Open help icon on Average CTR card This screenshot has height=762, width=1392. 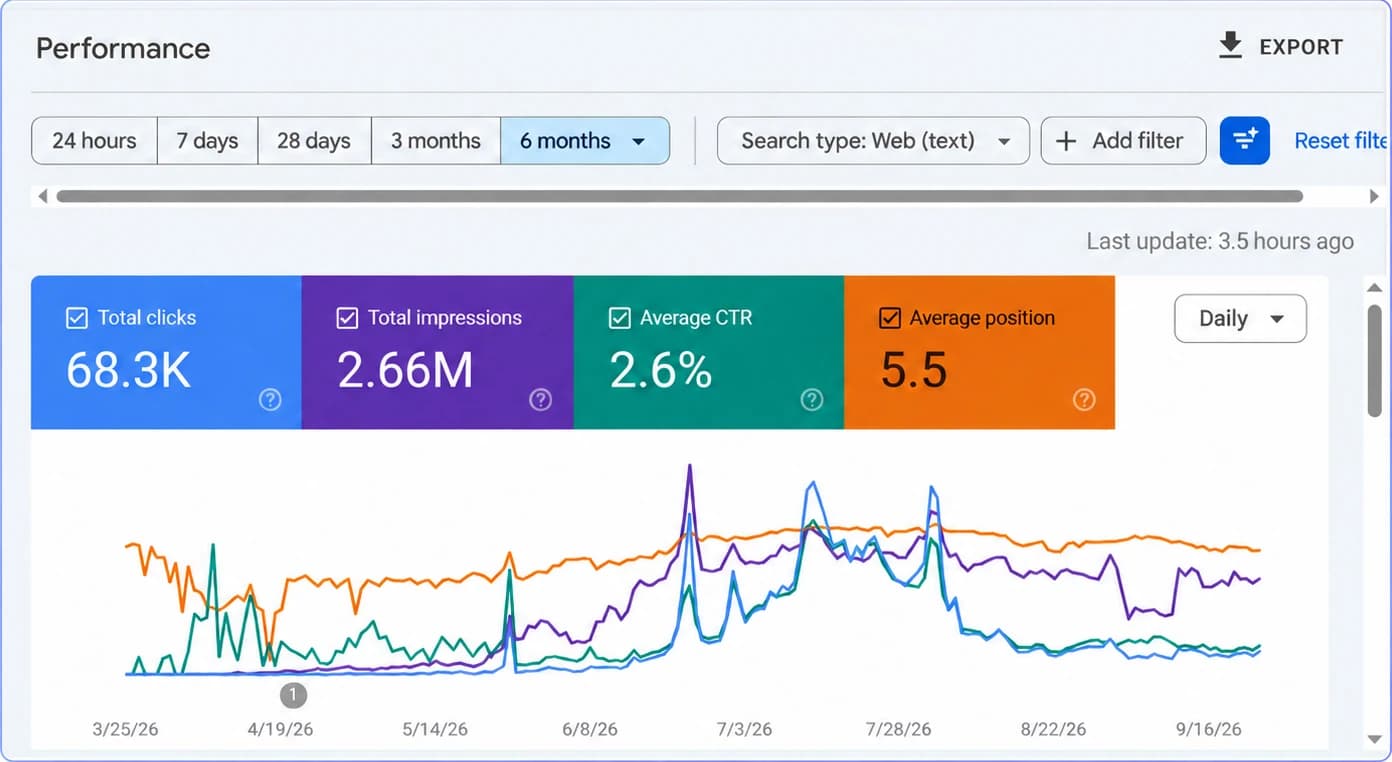click(x=812, y=400)
